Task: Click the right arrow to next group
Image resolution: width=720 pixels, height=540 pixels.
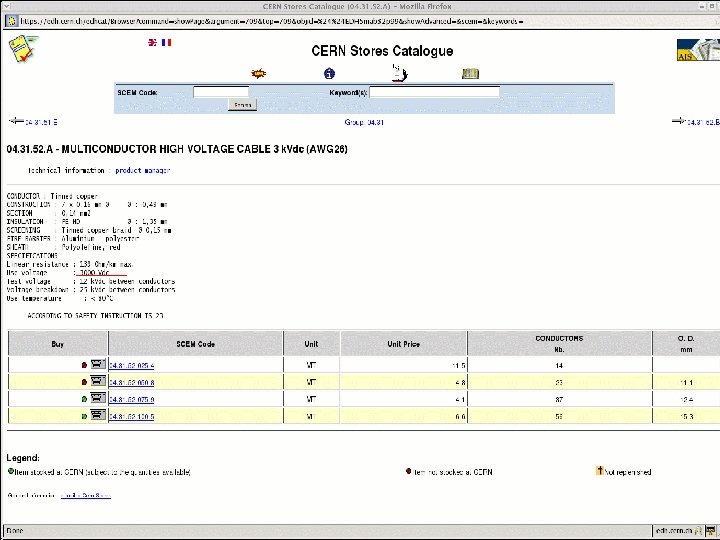Action: coord(679,121)
